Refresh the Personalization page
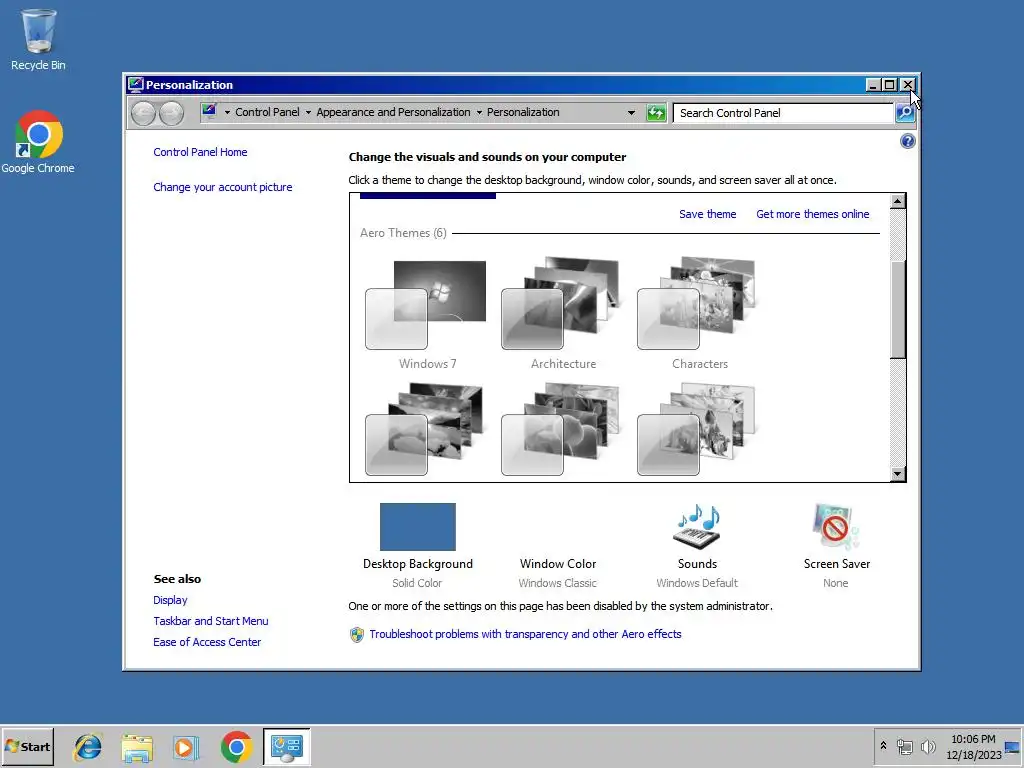Screen dimensions: 1024x768 pos(656,112)
